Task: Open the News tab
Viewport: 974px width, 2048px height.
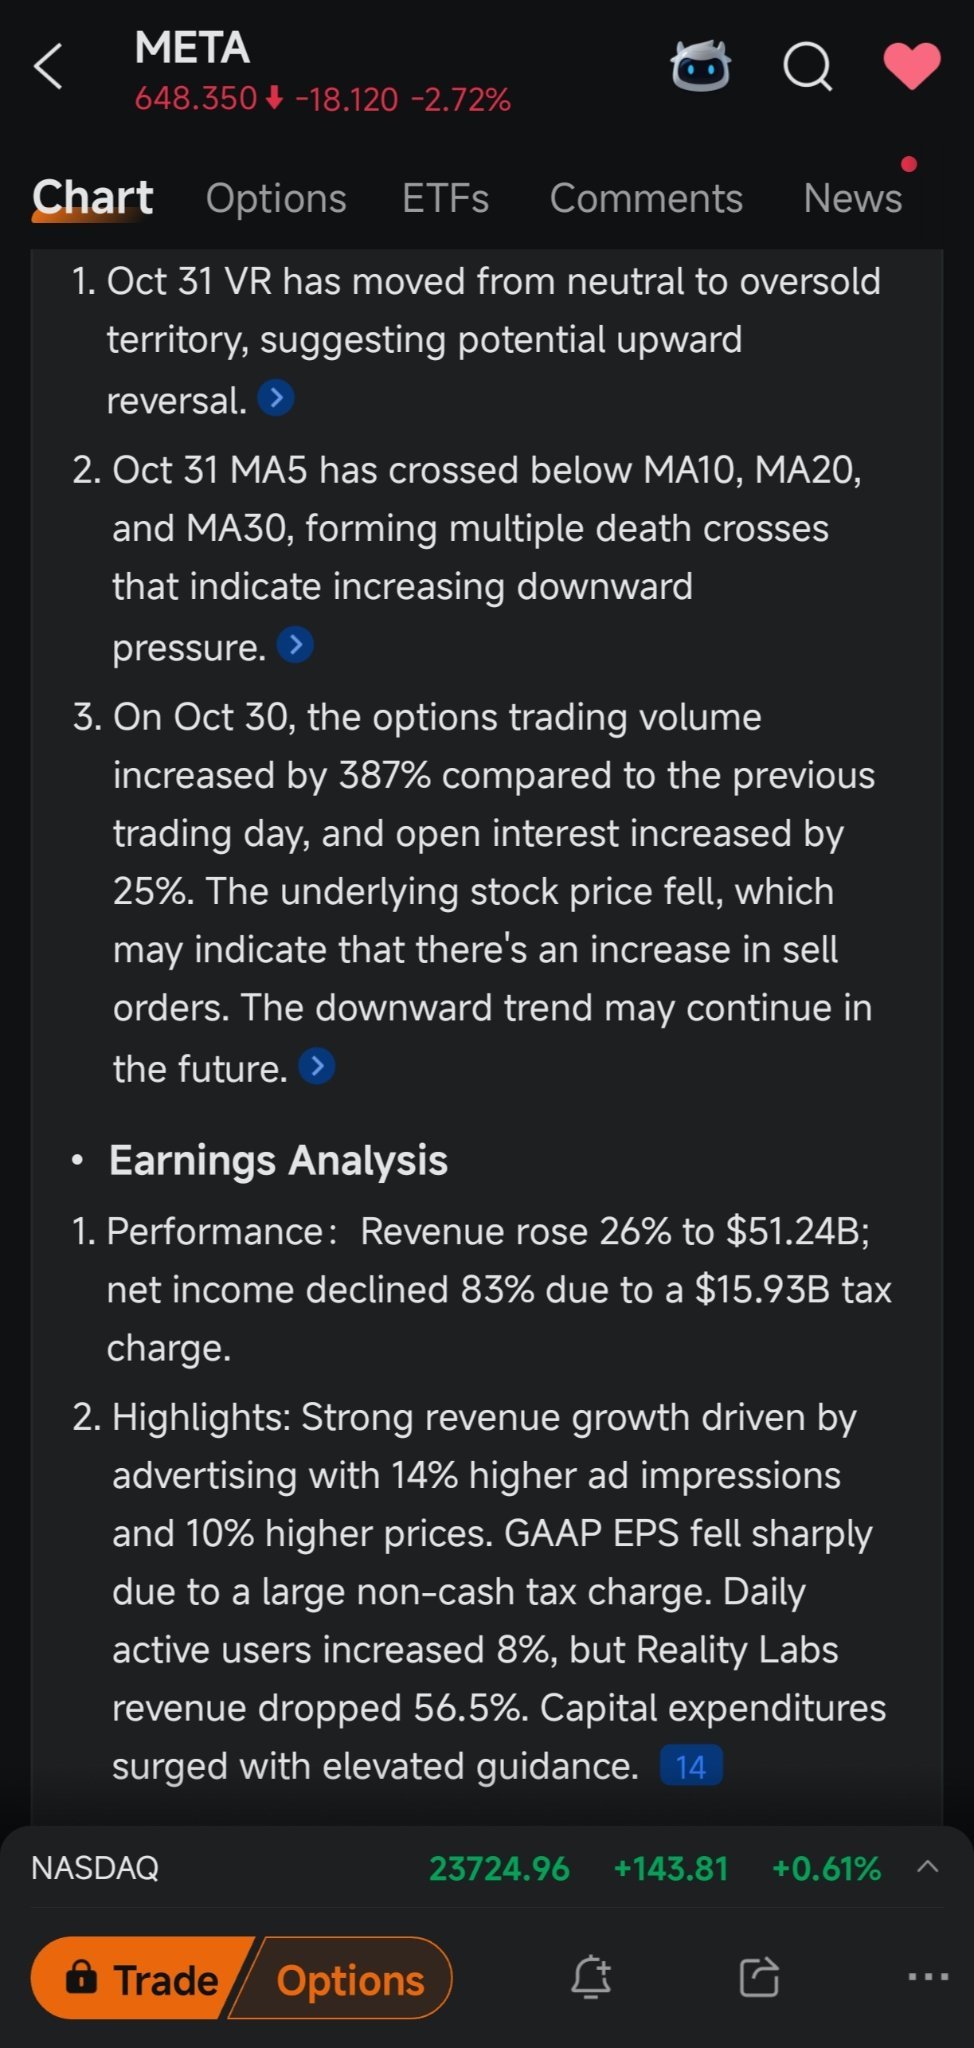Action: coord(853,198)
